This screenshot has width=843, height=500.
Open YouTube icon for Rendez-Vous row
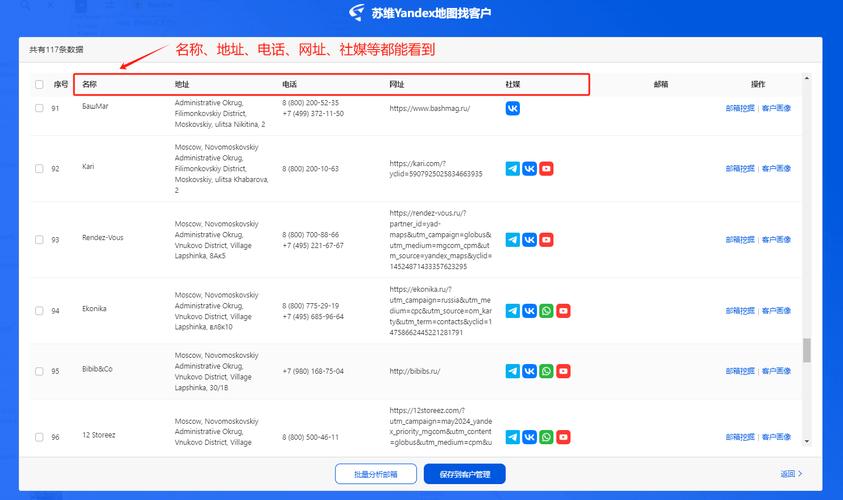[x=546, y=240]
